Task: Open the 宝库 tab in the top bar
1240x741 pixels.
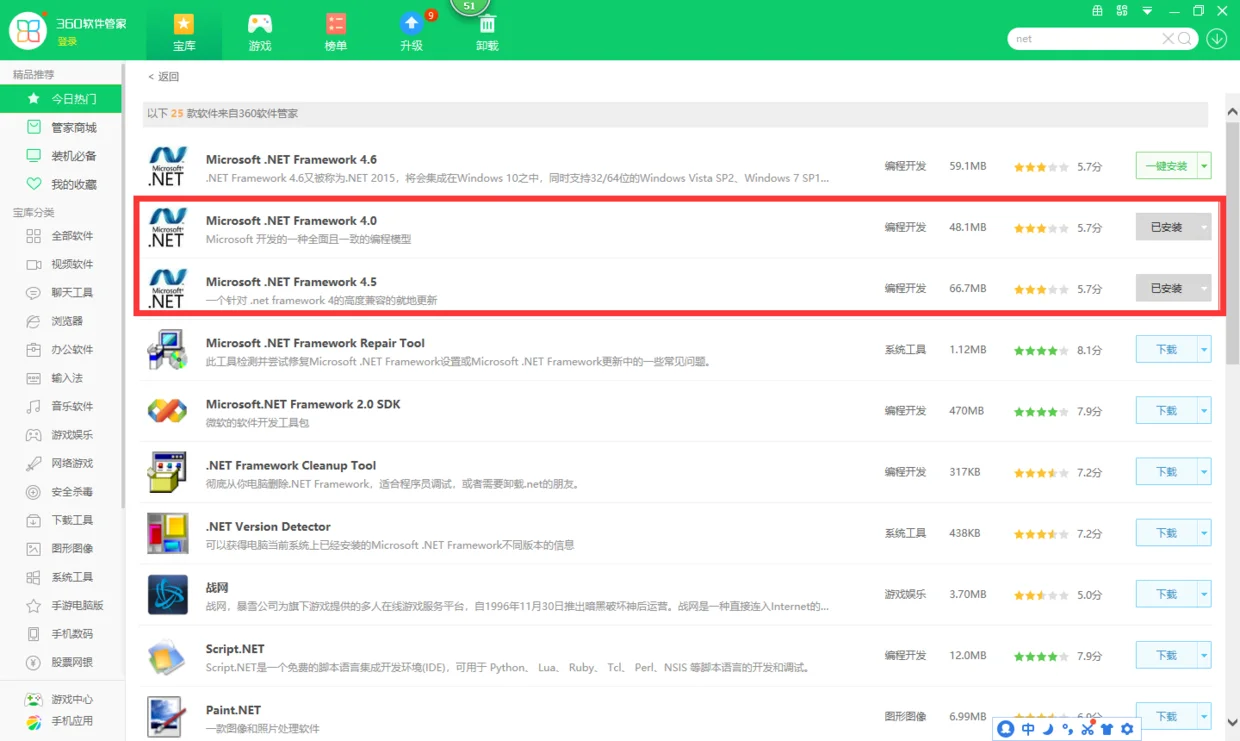Action: 184,32
